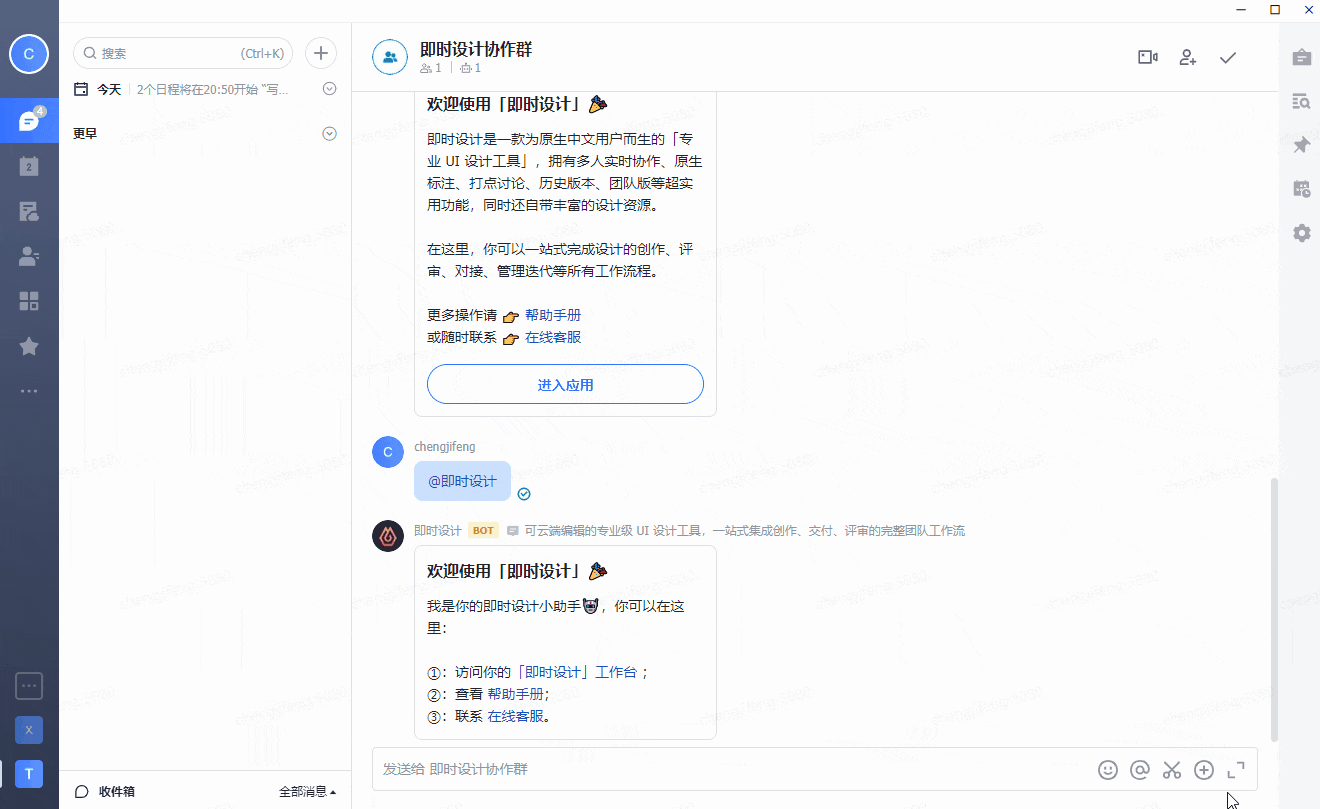
Task: Open the Messages tab with the badge 4
Action: [29, 121]
